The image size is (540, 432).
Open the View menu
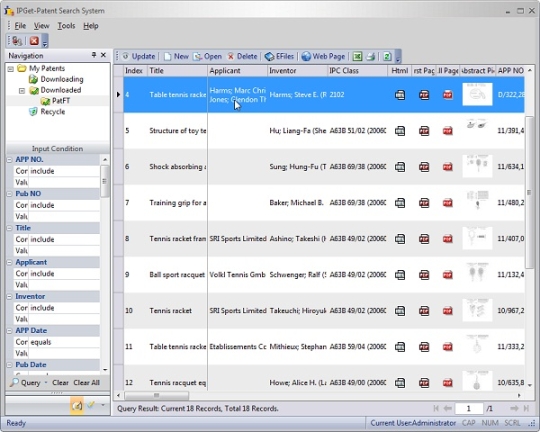pyautogui.click(x=41, y=26)
